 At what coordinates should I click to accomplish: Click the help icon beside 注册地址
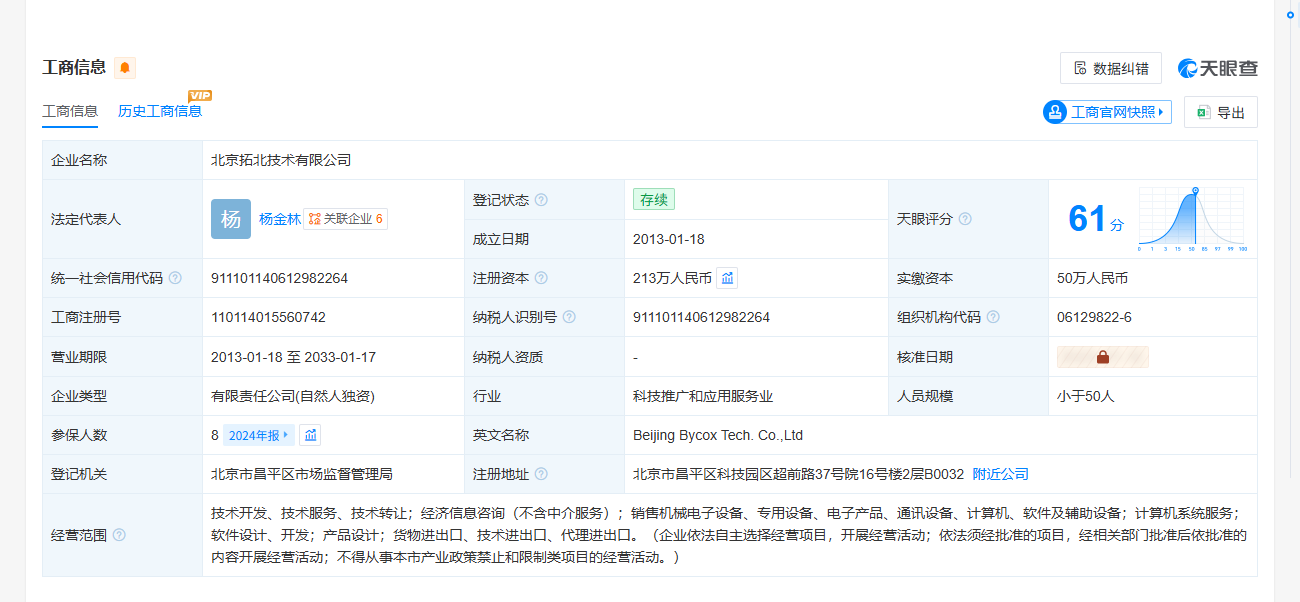[541, 474]
